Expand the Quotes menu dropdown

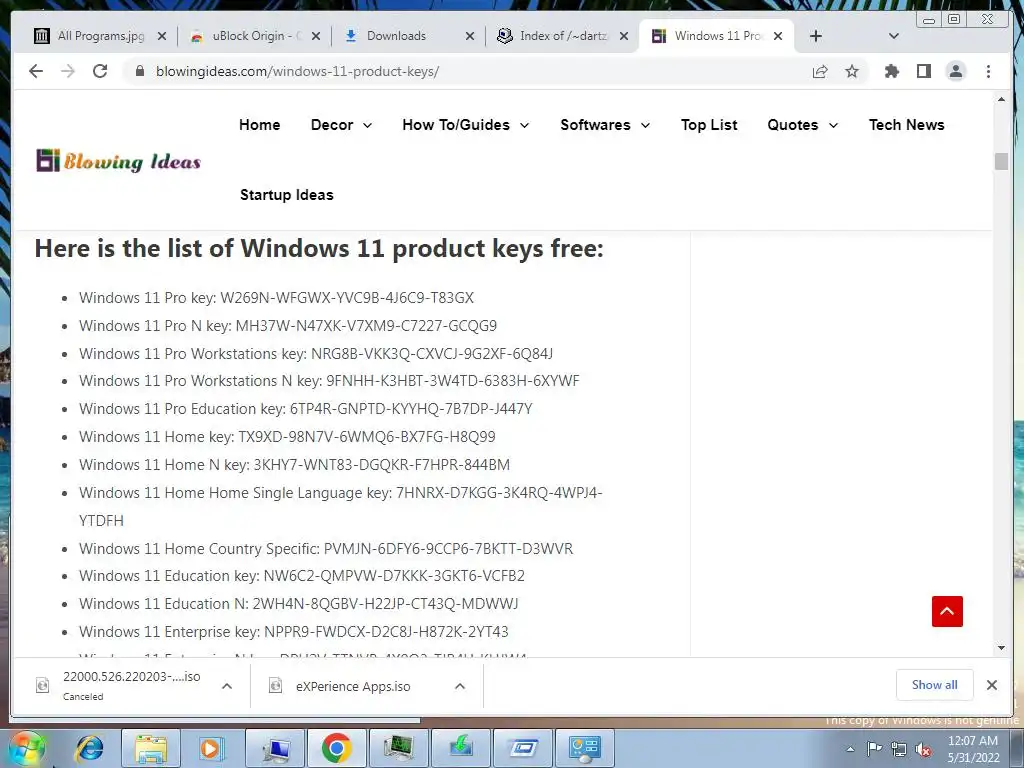[803, 125]
